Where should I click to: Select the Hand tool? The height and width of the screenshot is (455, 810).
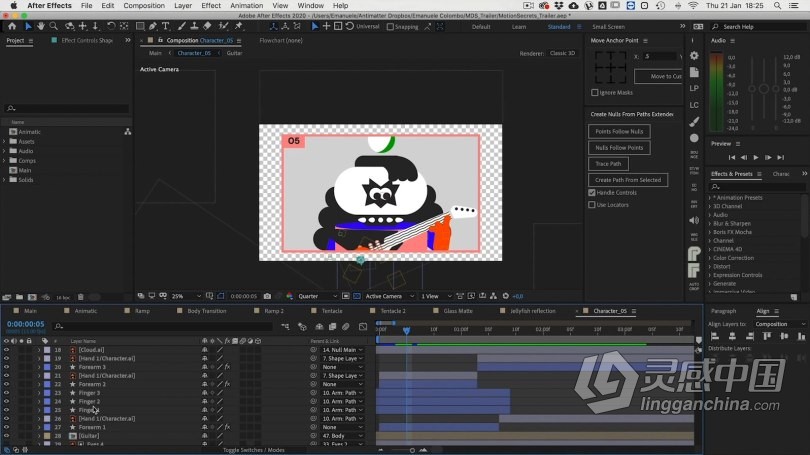coord(40,26)
